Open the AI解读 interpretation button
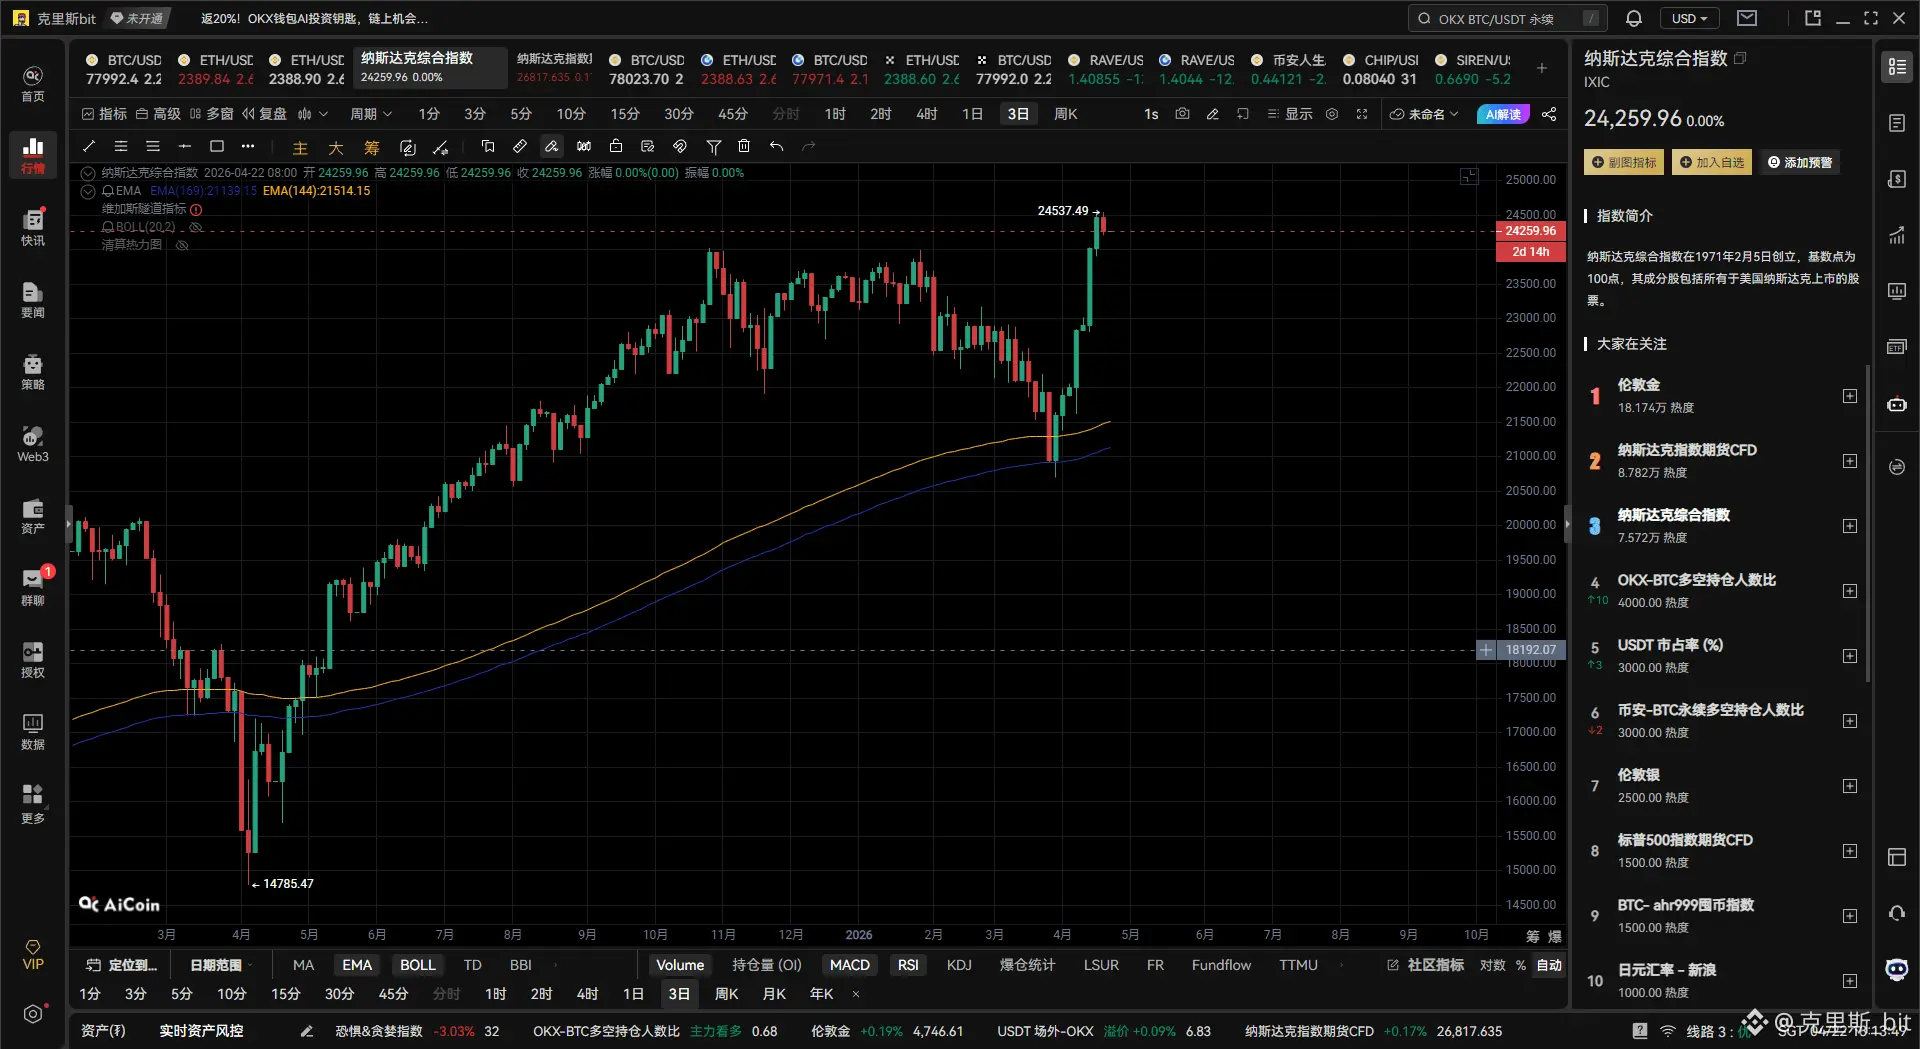 tap(1503, 114)
